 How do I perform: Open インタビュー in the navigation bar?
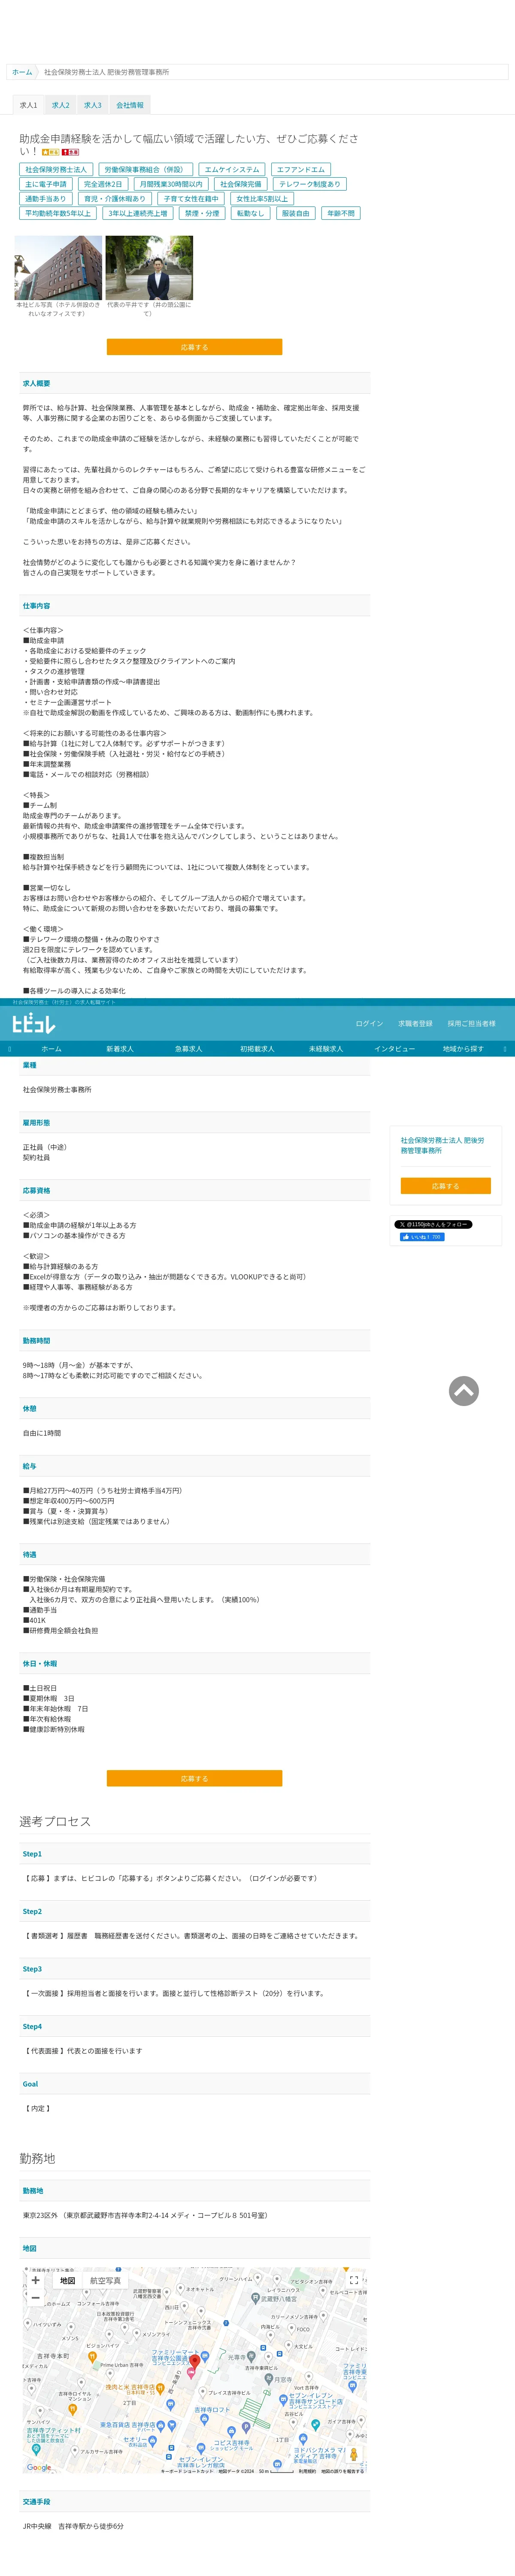(395, 1049)
